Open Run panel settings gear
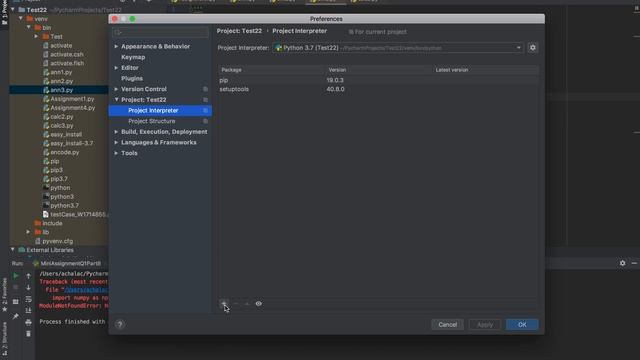The image size is (640, 360). tap(622, 263)
